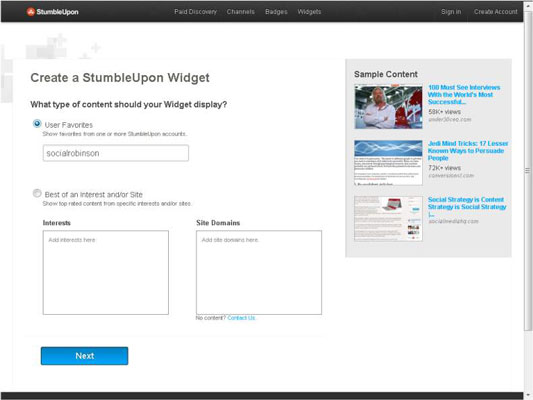Select the User Favorites radio button
533x400 pixels.
(x=37, y=124)
